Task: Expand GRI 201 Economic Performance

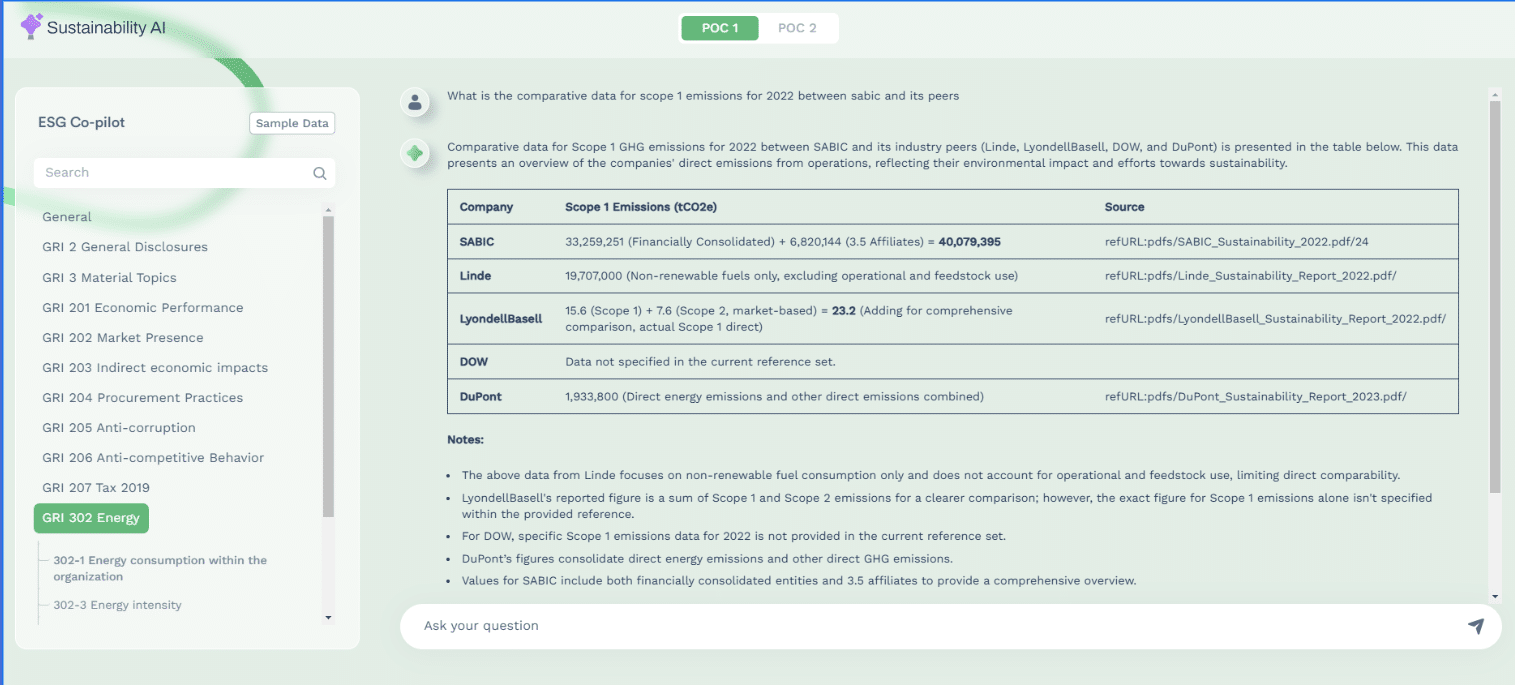Action: (142, 308)
